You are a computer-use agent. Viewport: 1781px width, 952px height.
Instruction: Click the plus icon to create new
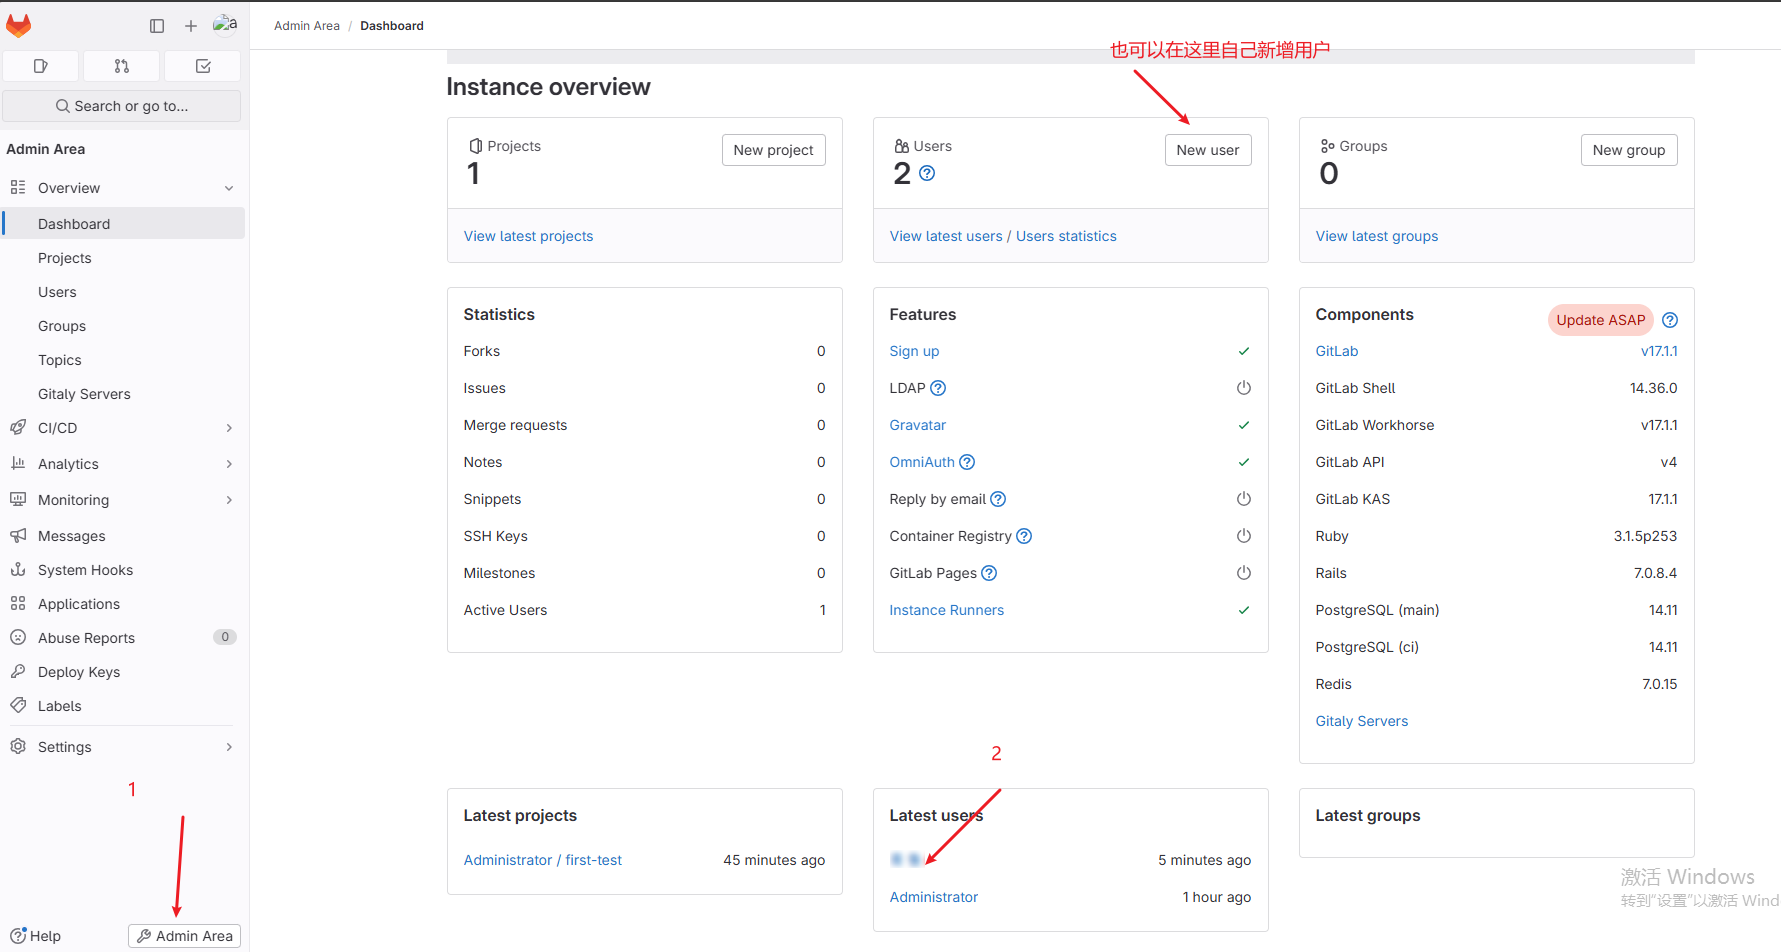pos(190,25)
